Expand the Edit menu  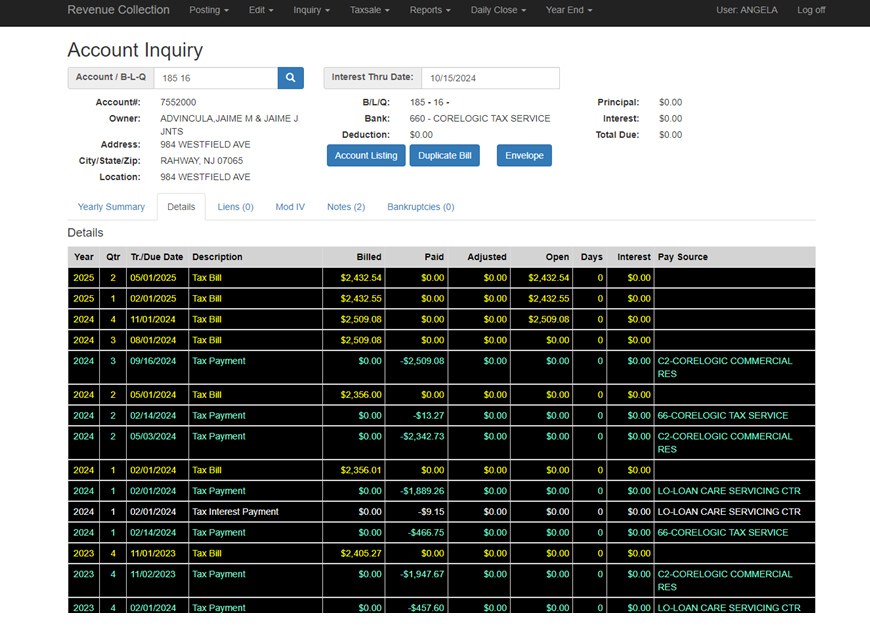(261, 10)
